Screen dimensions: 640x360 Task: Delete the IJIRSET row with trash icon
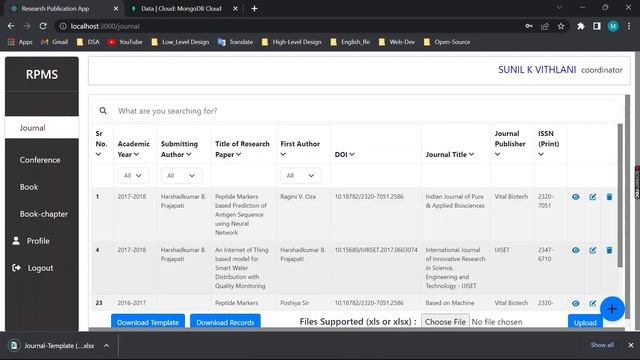coord(609,250)
